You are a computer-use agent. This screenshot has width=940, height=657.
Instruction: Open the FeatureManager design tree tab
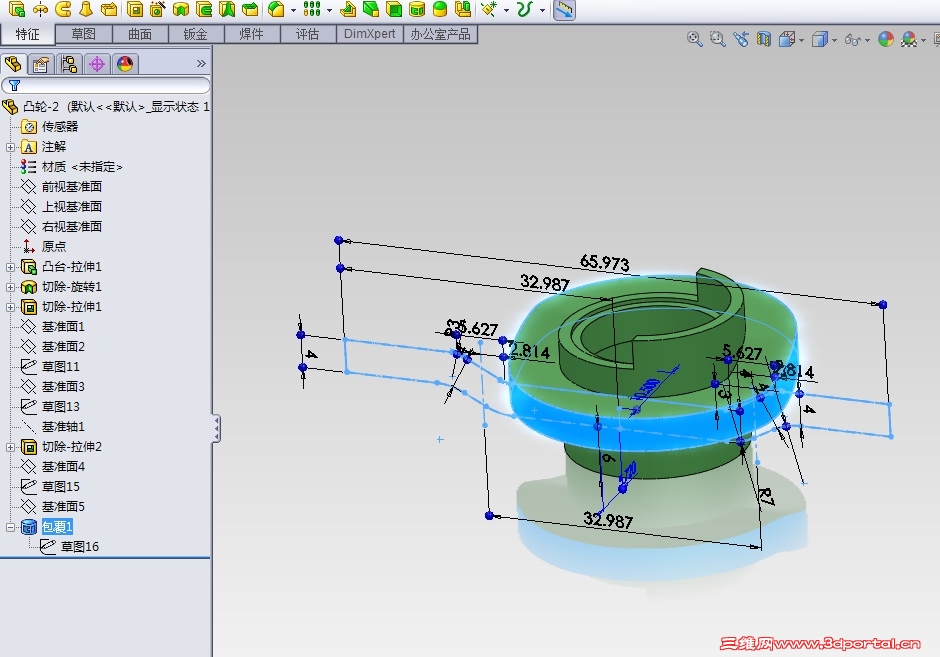click(13, 64)
